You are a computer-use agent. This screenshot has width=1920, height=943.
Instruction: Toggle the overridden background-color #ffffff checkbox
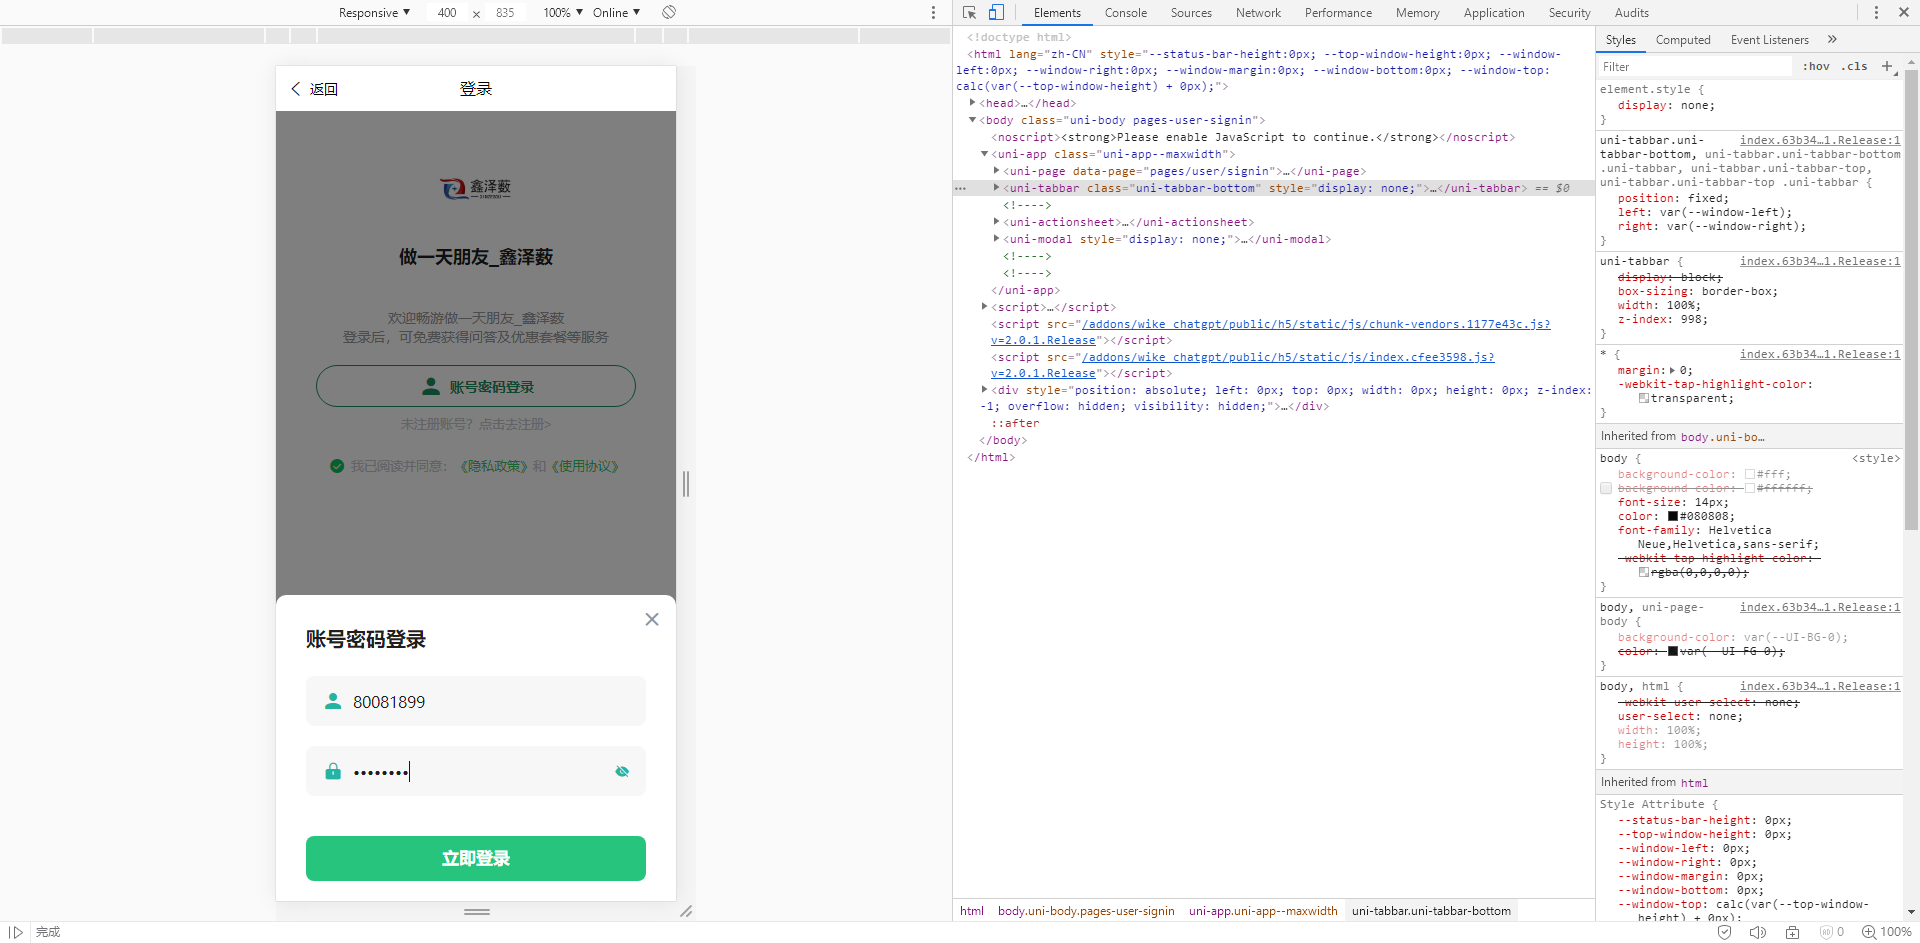click(1606, 488)
